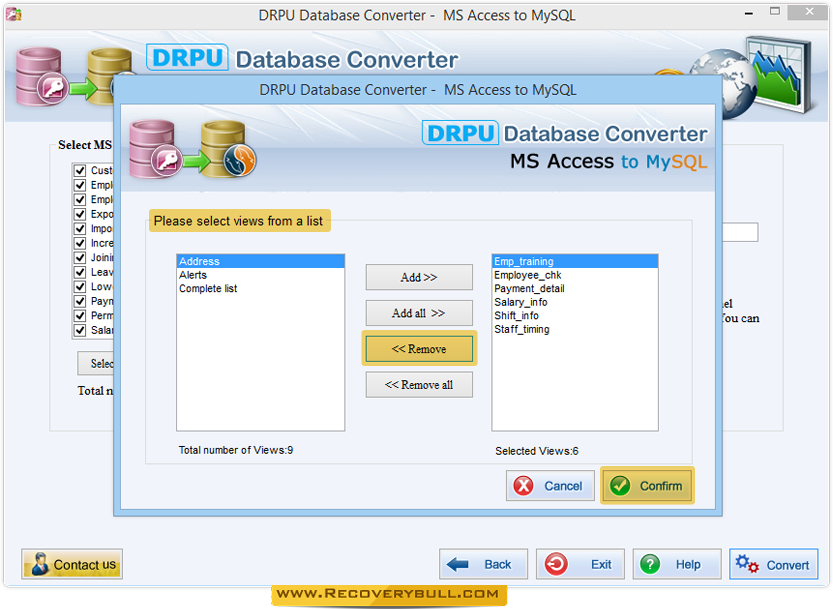Click the Contact us person icon
Viewport: 833px width, 609px height.
click(40, 564)
